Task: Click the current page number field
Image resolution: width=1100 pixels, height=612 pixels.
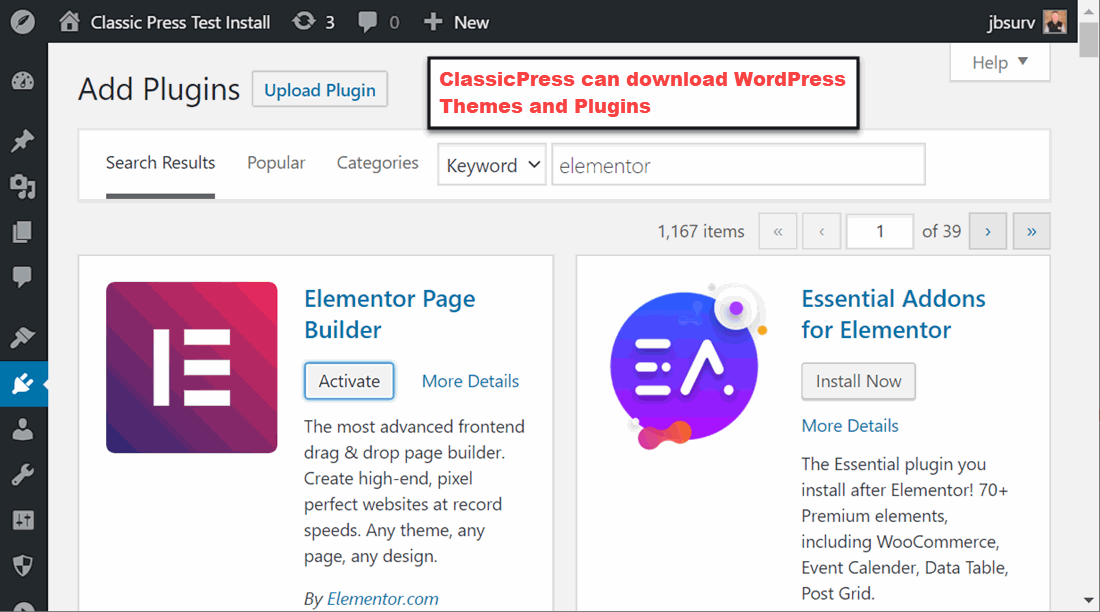Action: click(880, 232)
